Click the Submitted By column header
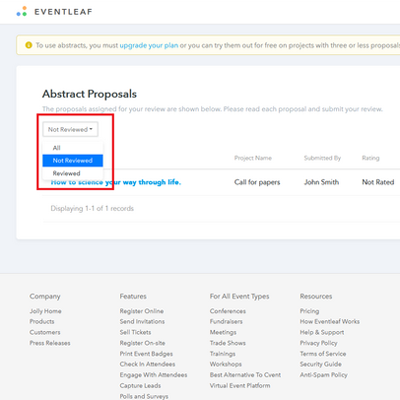Image resolution: width=400 pixels, height=400 pixels. 322,158
